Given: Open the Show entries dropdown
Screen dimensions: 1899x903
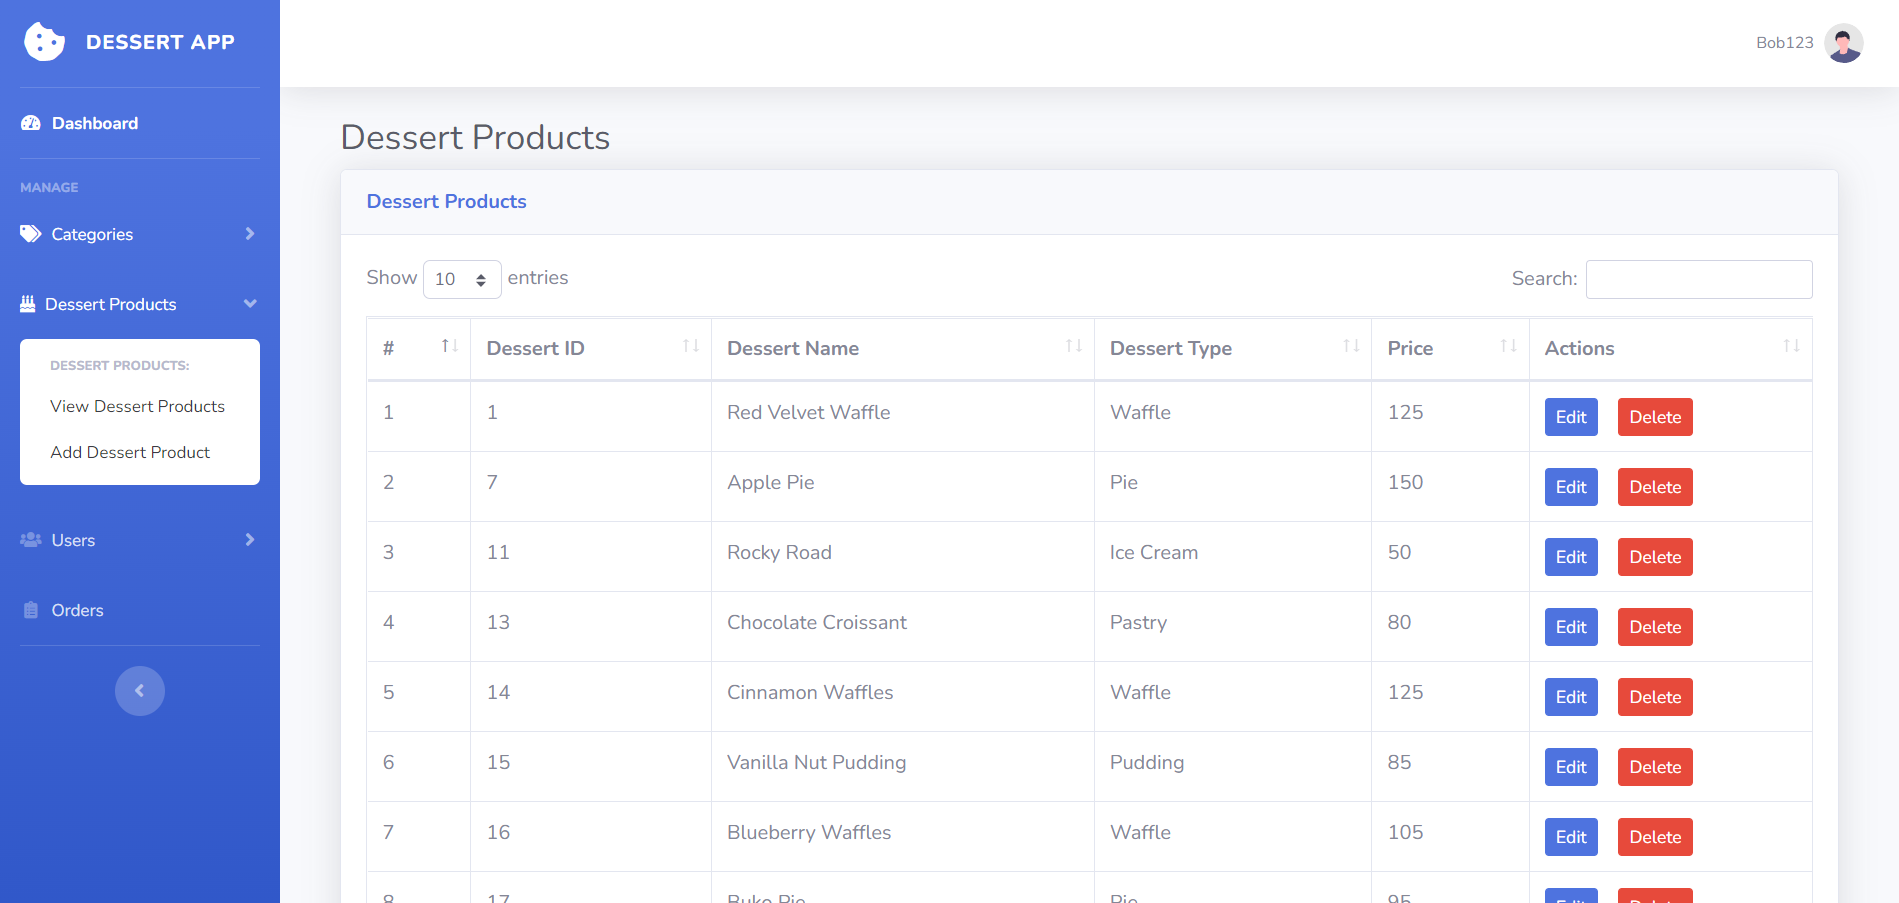Looking at the screenshot, I should pyautogui.click(x=461, y=279).
